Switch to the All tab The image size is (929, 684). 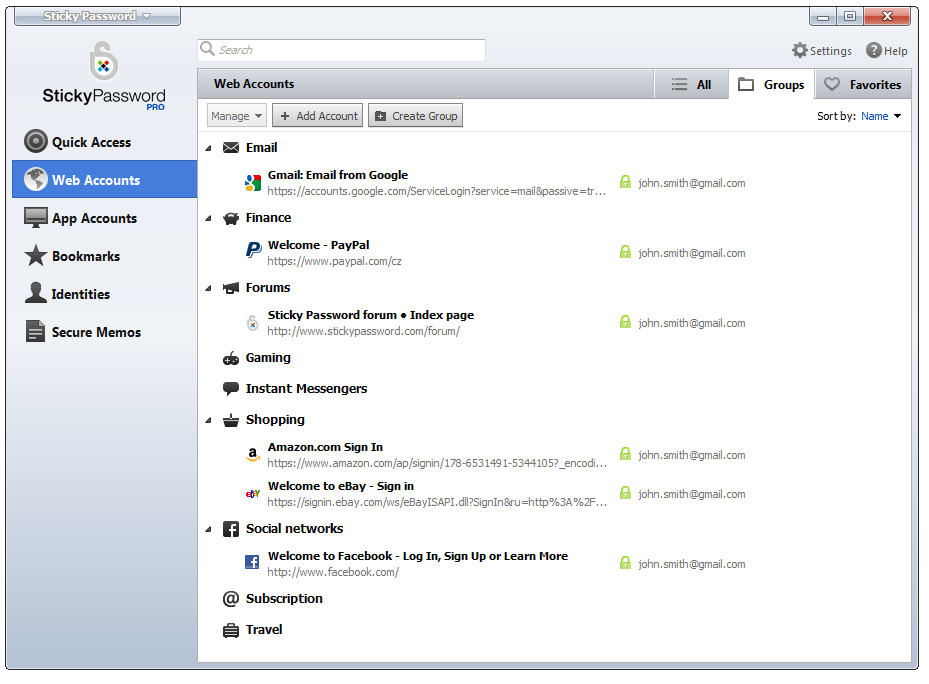tap(692, 85)
